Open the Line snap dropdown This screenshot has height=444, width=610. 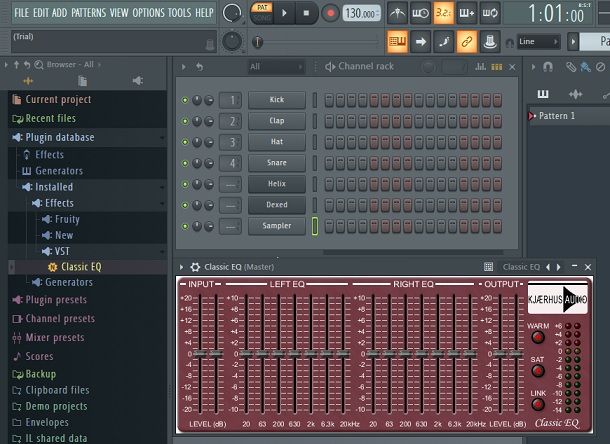(x=538, y=41)
